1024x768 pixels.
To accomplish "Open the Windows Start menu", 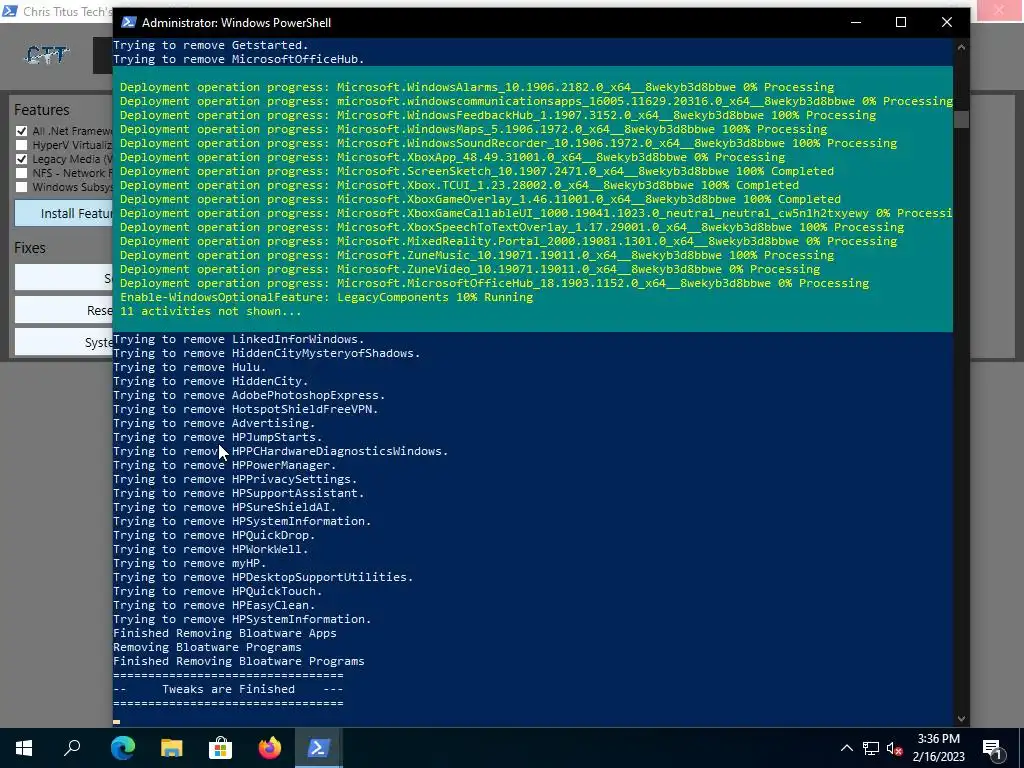I will pyautogui.click(x=24, y=748).
